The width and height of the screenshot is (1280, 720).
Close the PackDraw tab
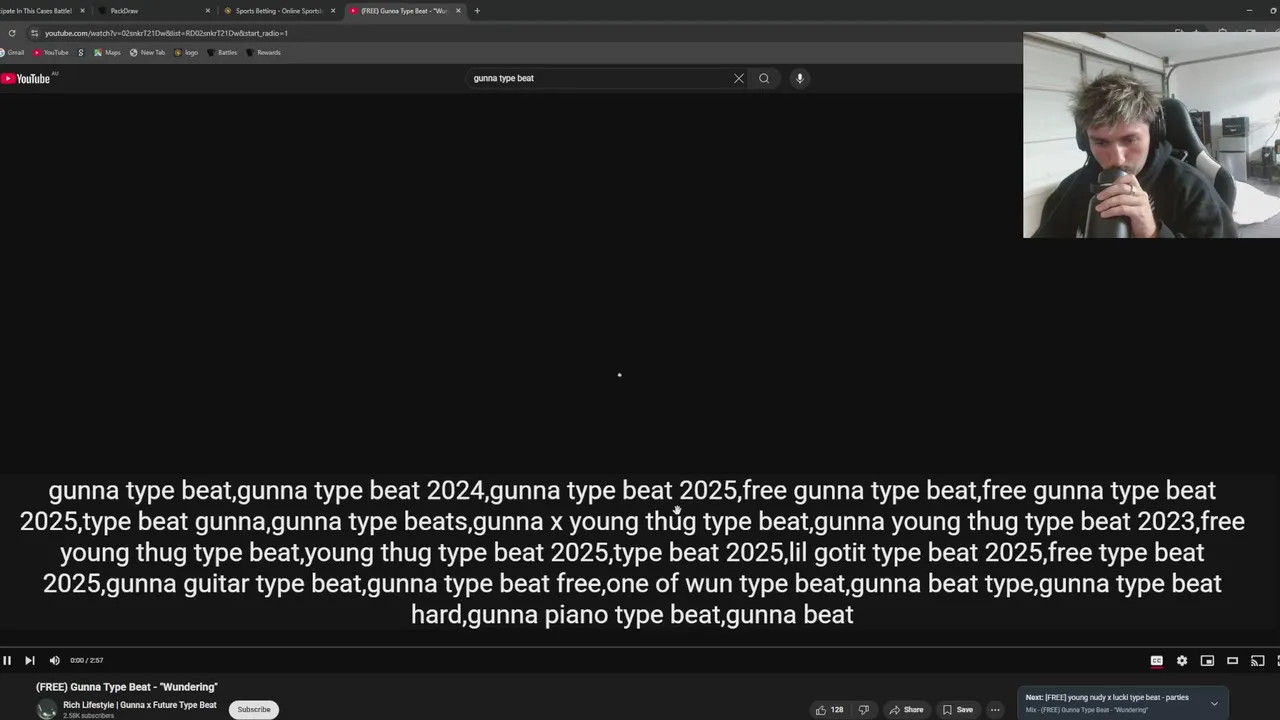(208, 11)
